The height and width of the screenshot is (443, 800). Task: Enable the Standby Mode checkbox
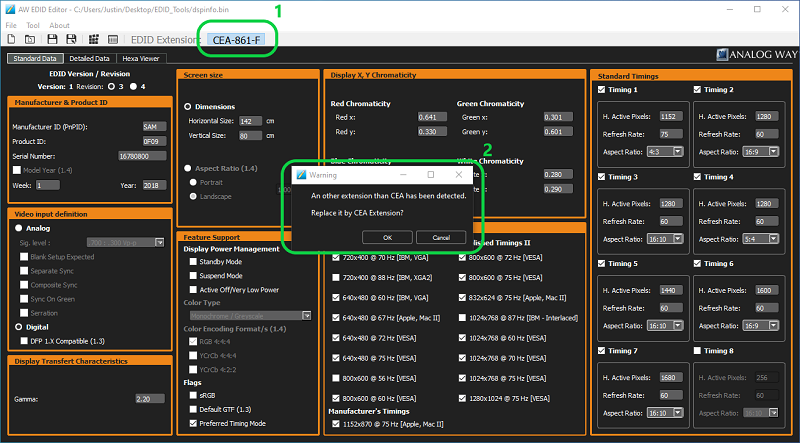[191, 262]
